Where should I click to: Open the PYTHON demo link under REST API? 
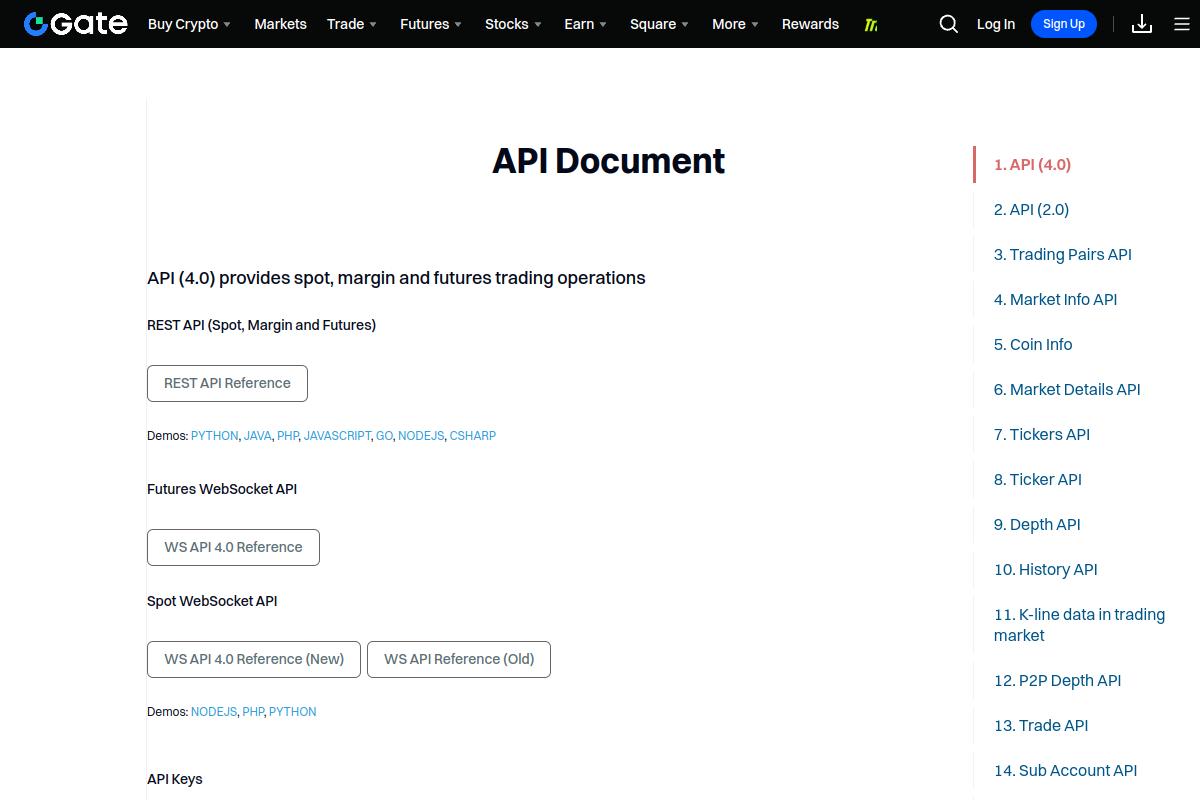coord(215,436)
